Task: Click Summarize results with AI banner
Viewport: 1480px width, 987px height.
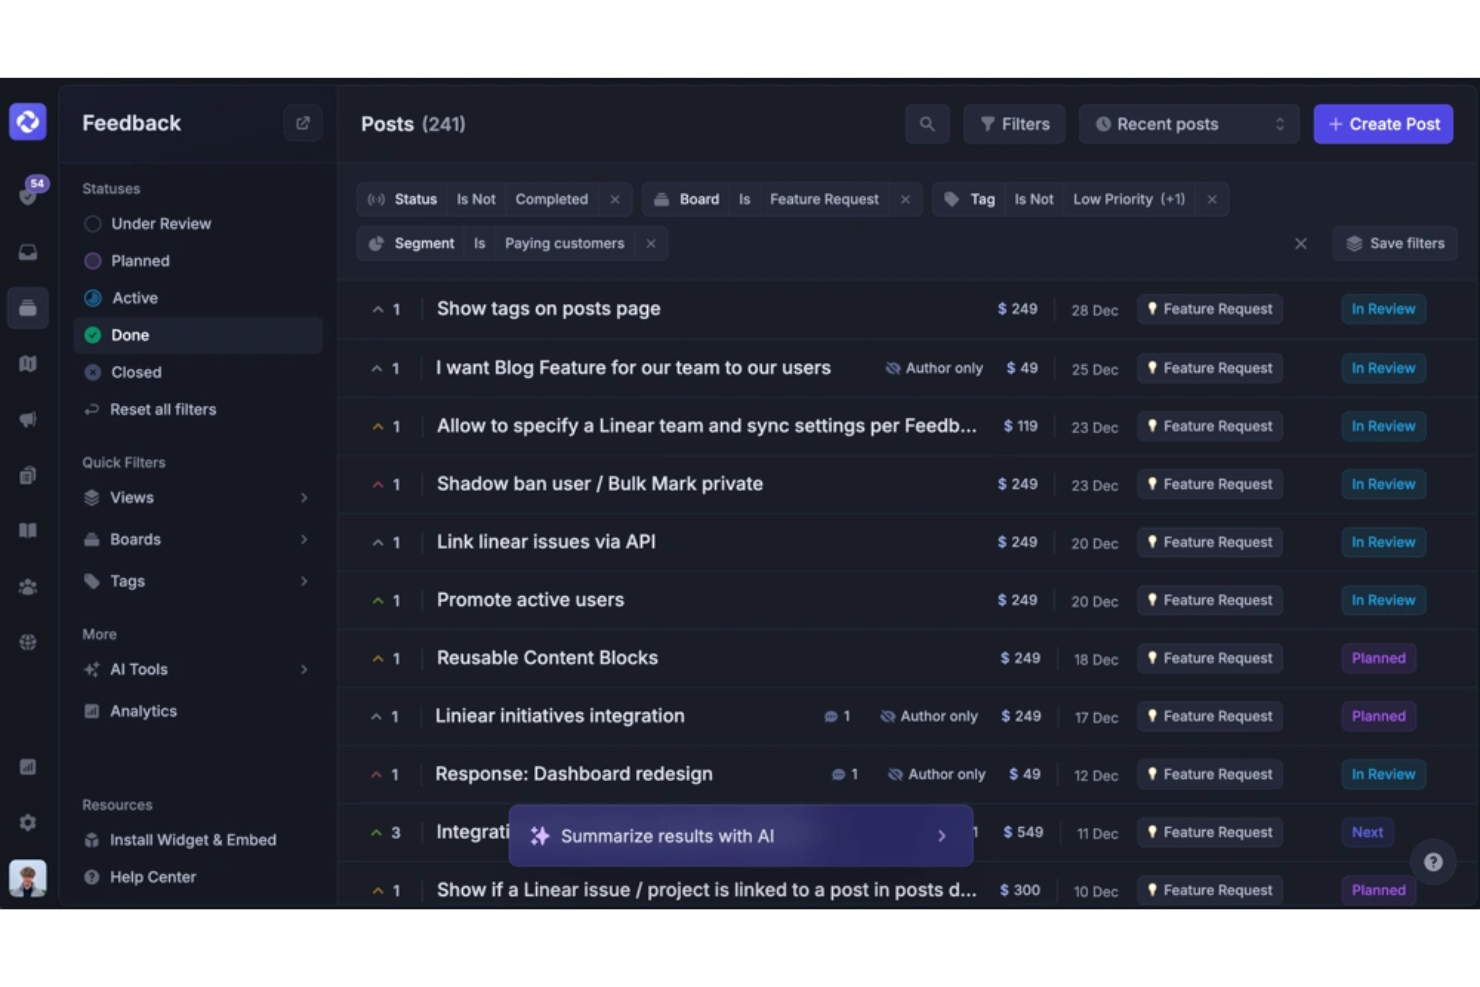Action: pyautogui.click(x=741, y=836)
